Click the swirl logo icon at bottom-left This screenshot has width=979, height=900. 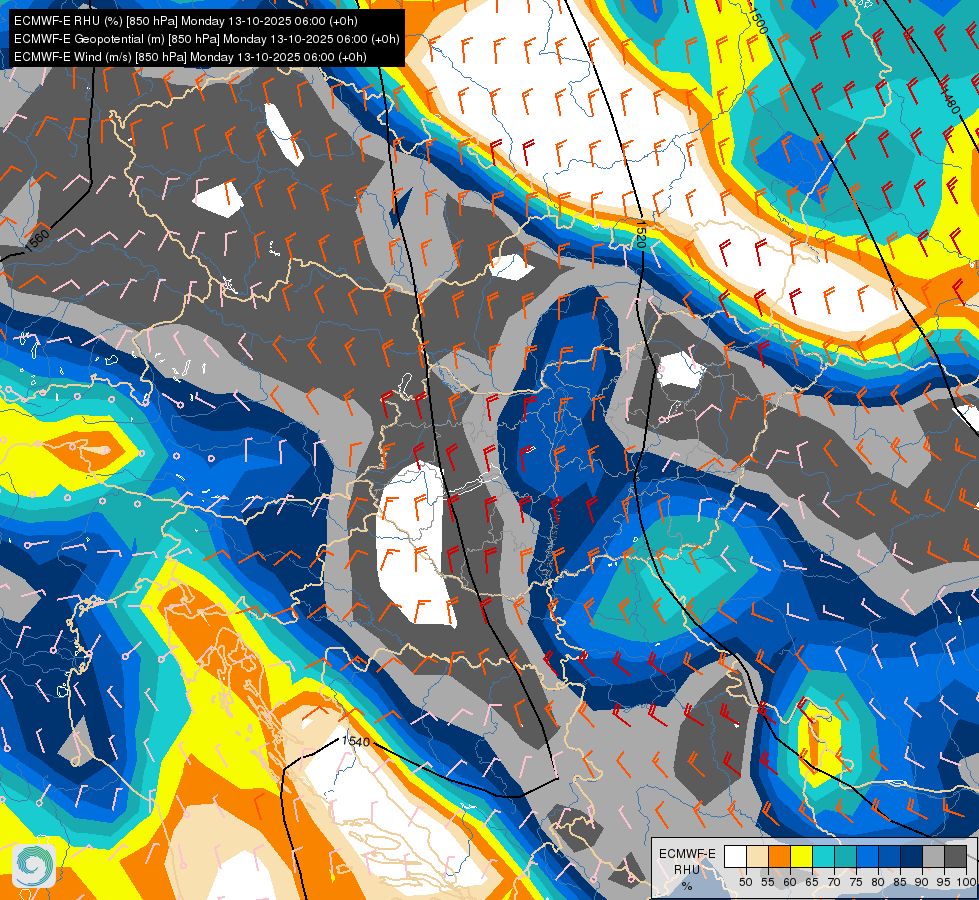pyautogui.click(x=34, y=865)
